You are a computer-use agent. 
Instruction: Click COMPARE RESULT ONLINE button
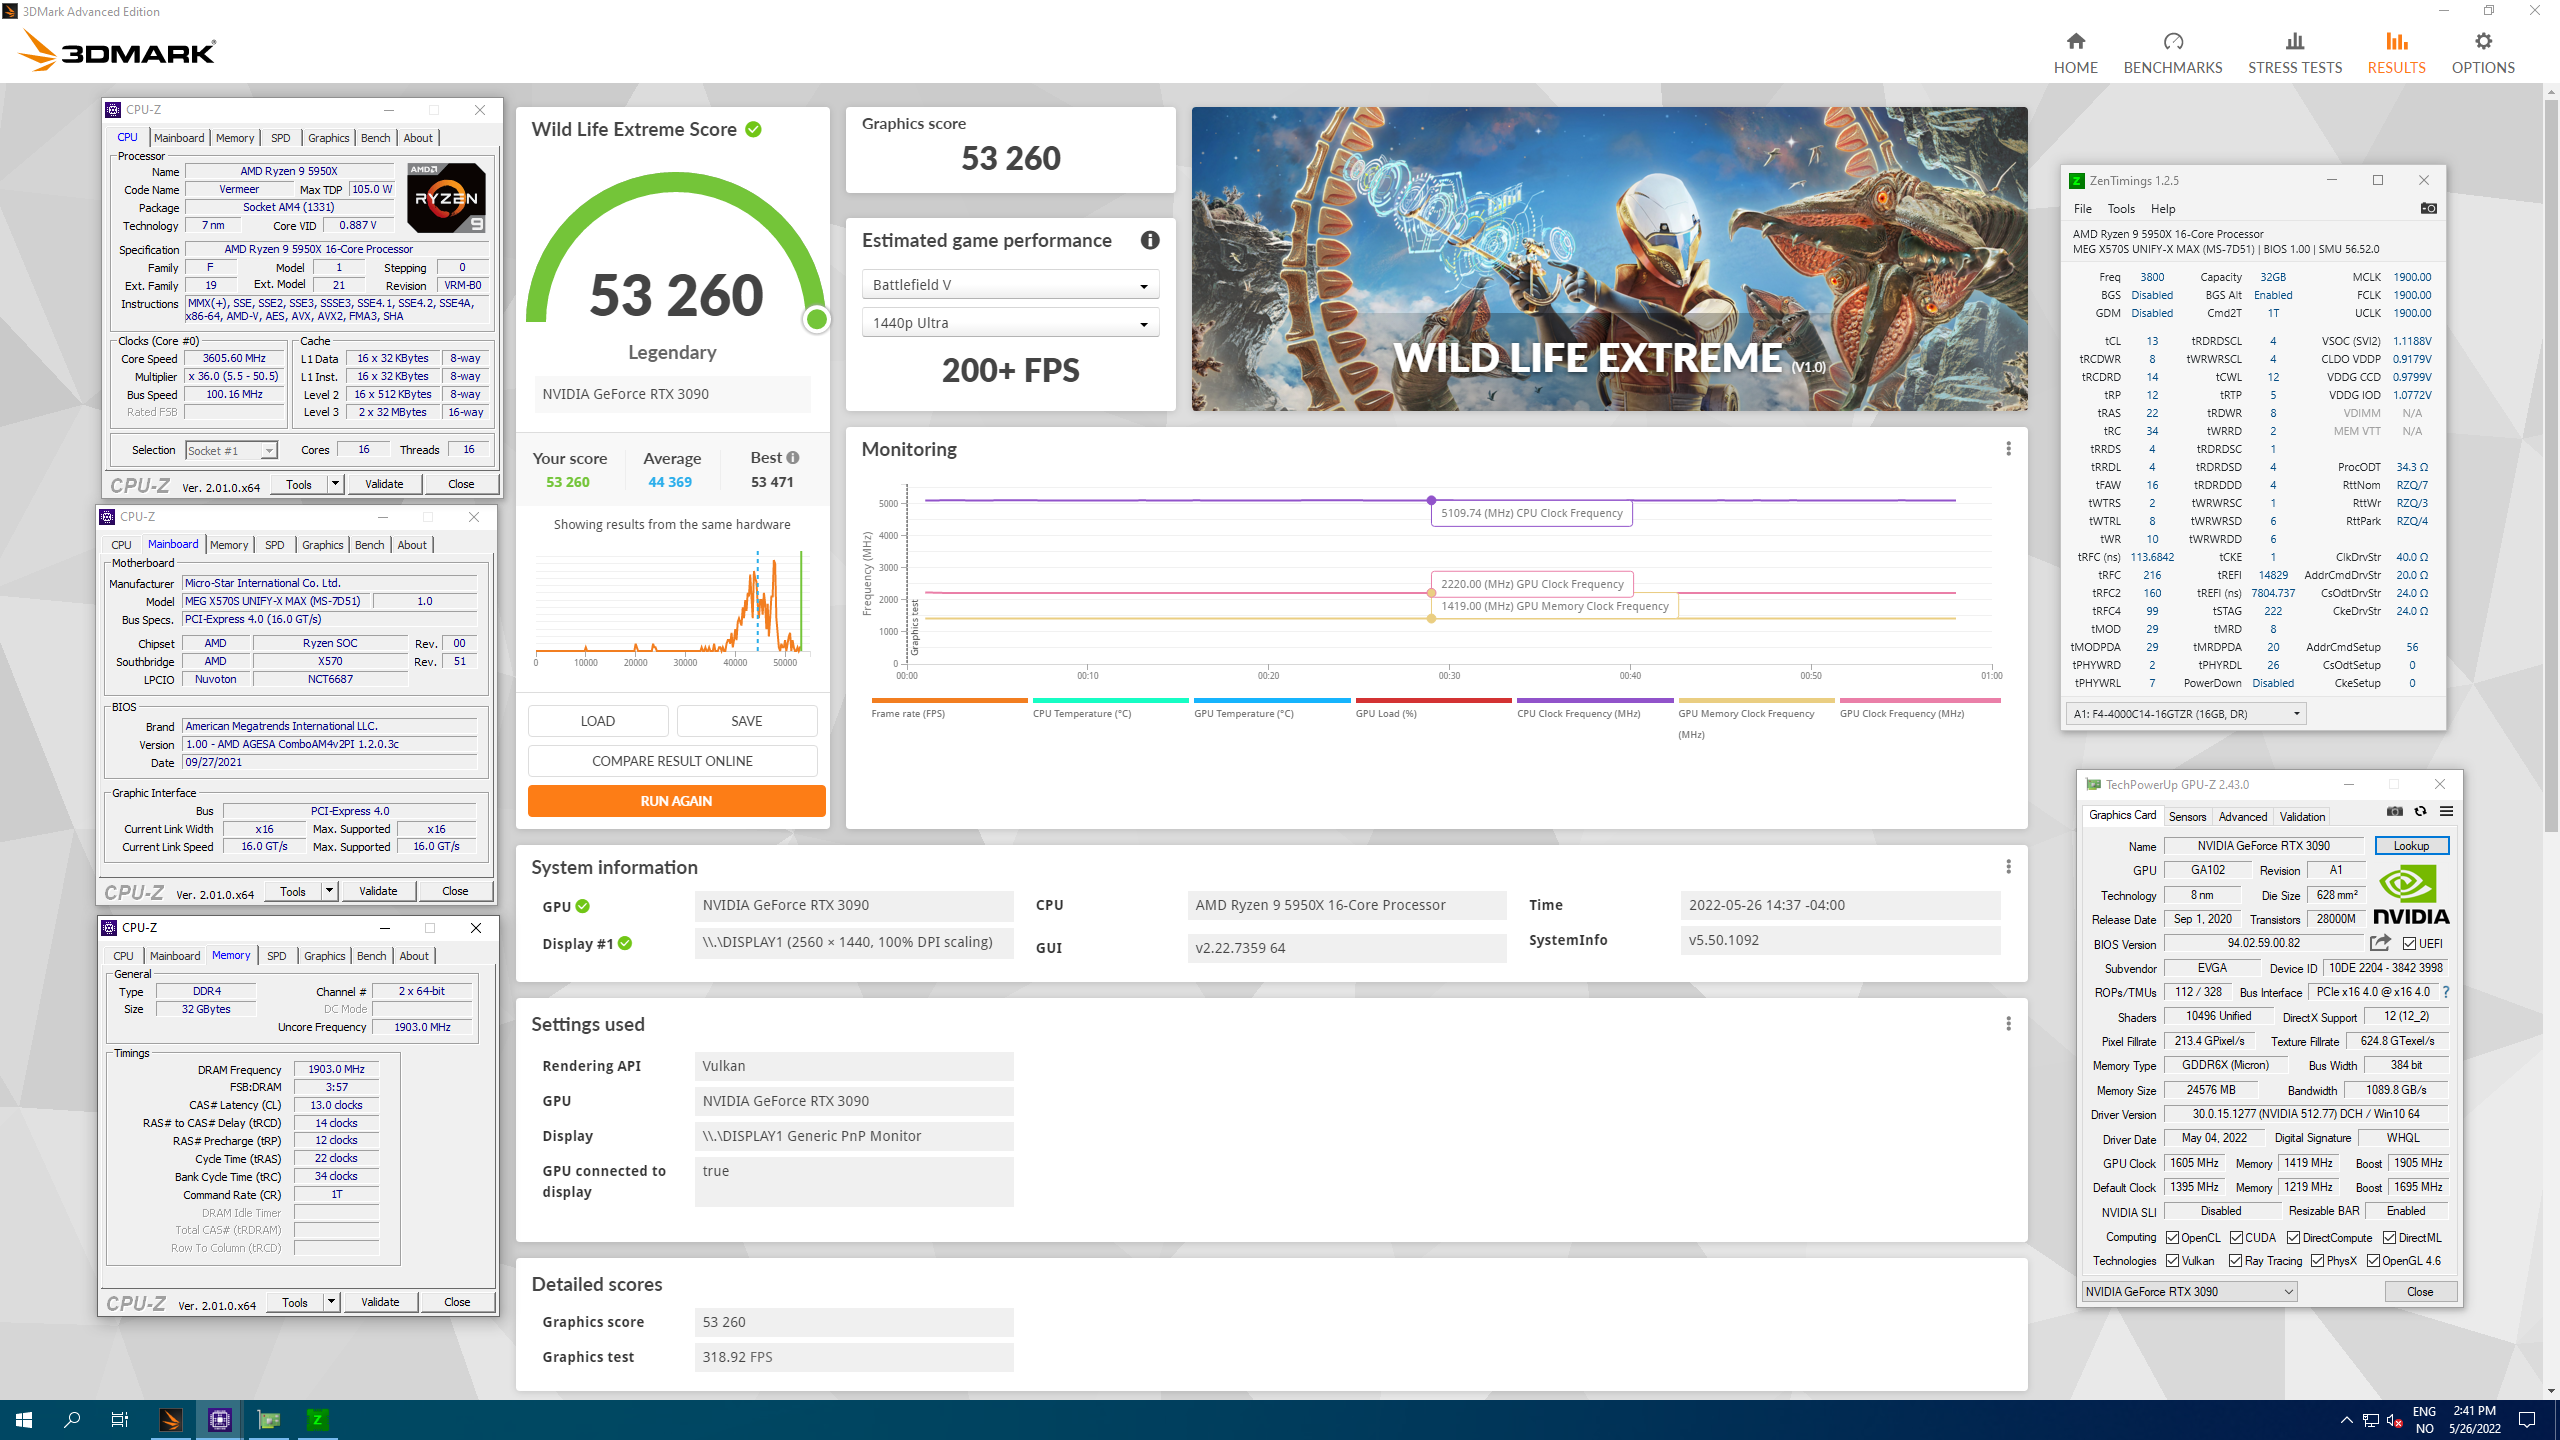coord(672,761)
